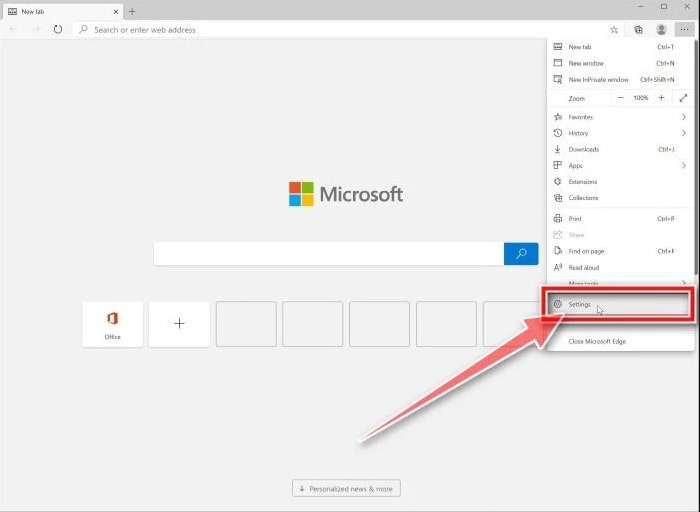This screenshot has height=512, width=700.
Task: Select Find on page
Action: [x=621, y=251]
